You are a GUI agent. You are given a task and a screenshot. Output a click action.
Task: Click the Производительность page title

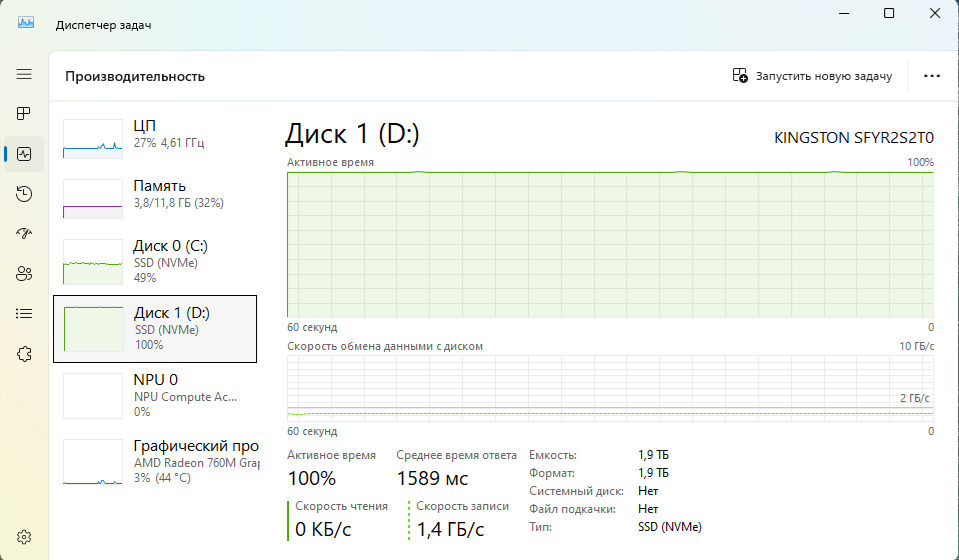[135, 76]
